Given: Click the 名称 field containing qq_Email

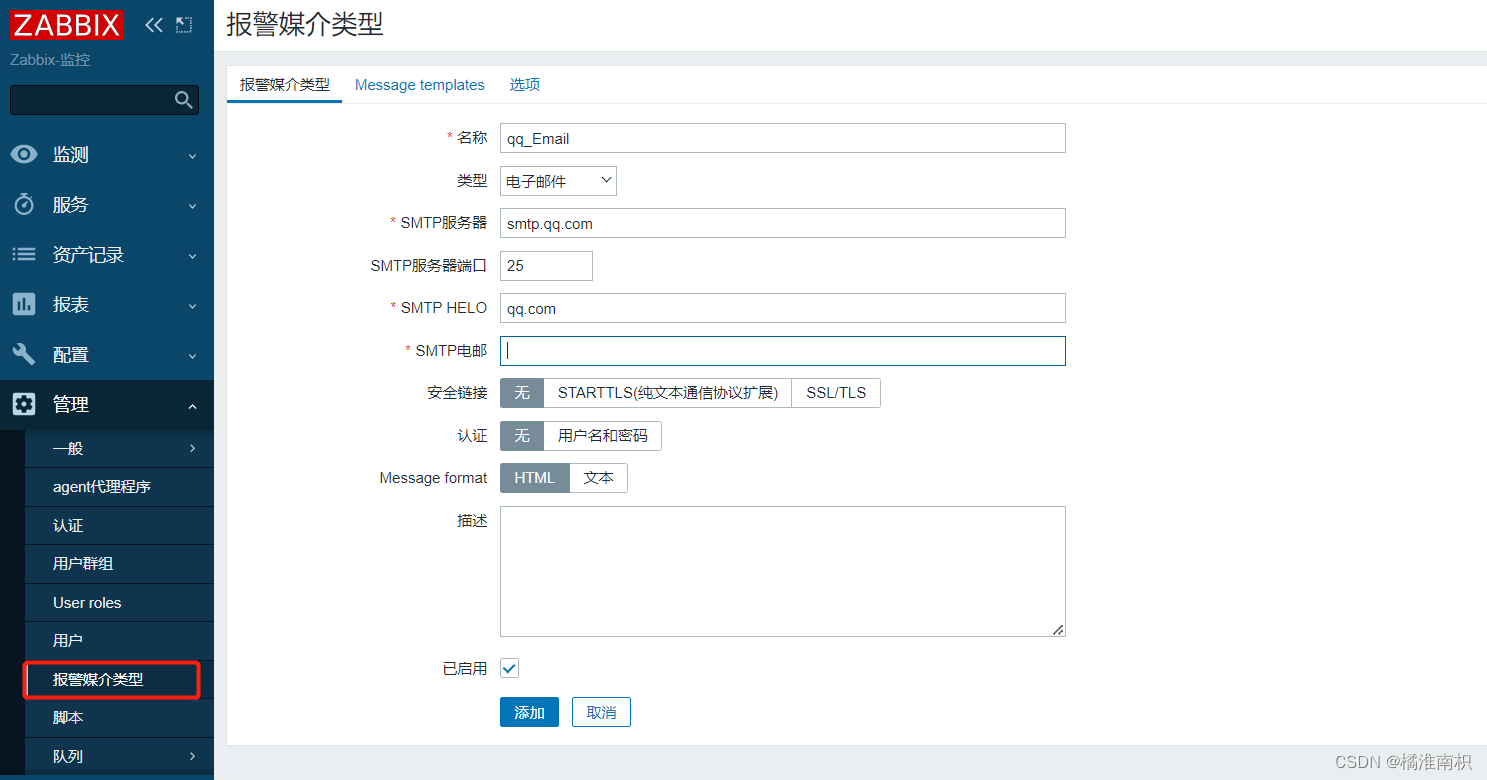Looking at the screenshot, I should pos(783,138).
